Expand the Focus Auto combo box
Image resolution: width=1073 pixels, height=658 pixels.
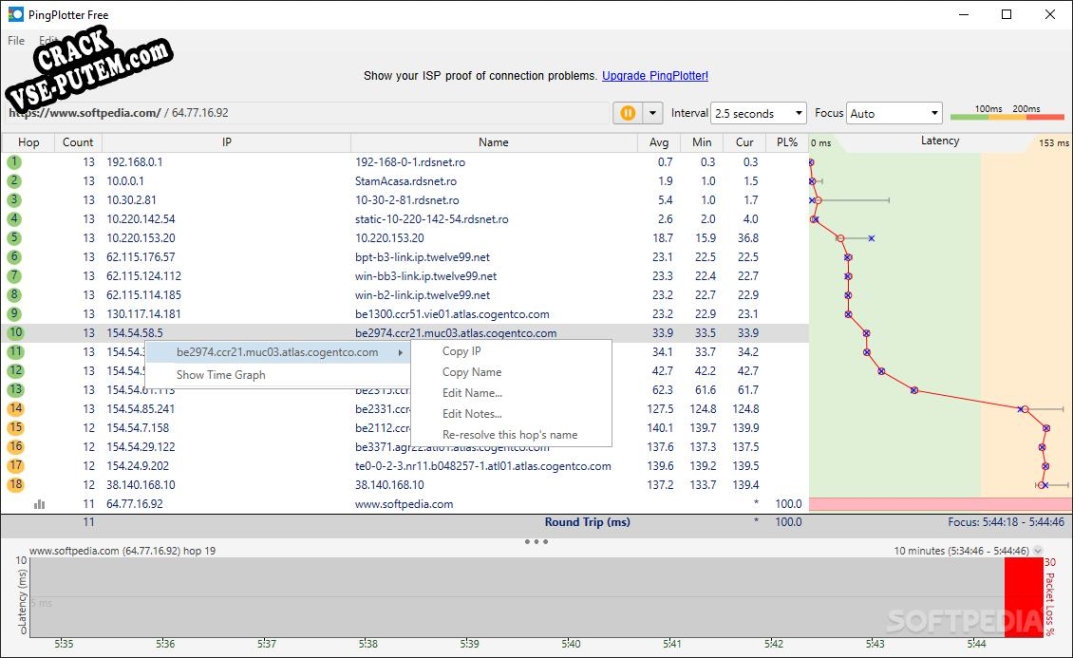[894, 114]
